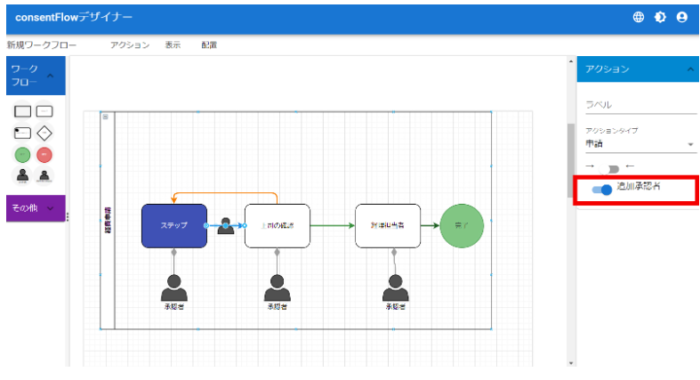Select the blue ステップ node

(174, 226)
